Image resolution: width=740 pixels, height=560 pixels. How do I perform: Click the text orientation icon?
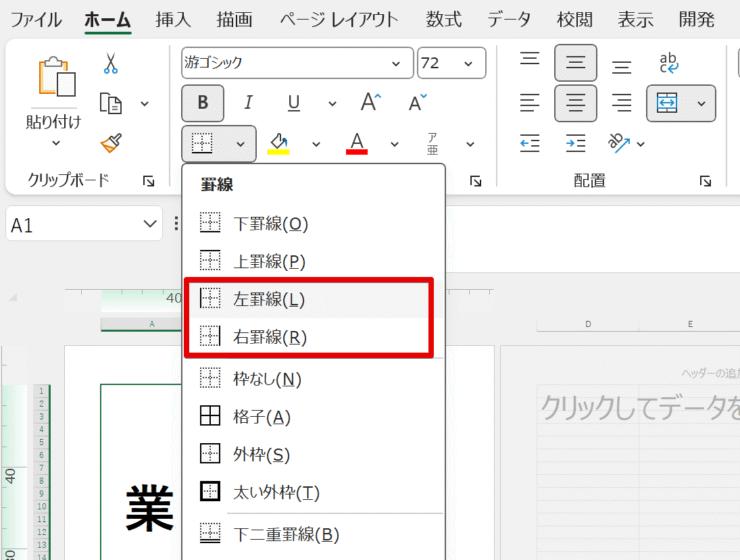(x=618, y=142)
